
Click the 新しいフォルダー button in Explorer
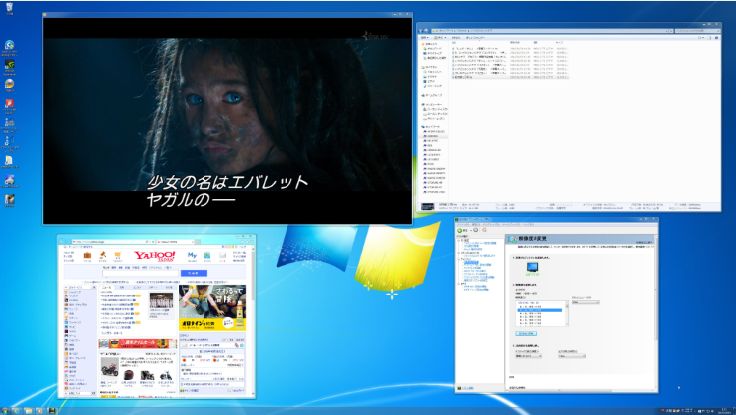click(x=475, y=38)
